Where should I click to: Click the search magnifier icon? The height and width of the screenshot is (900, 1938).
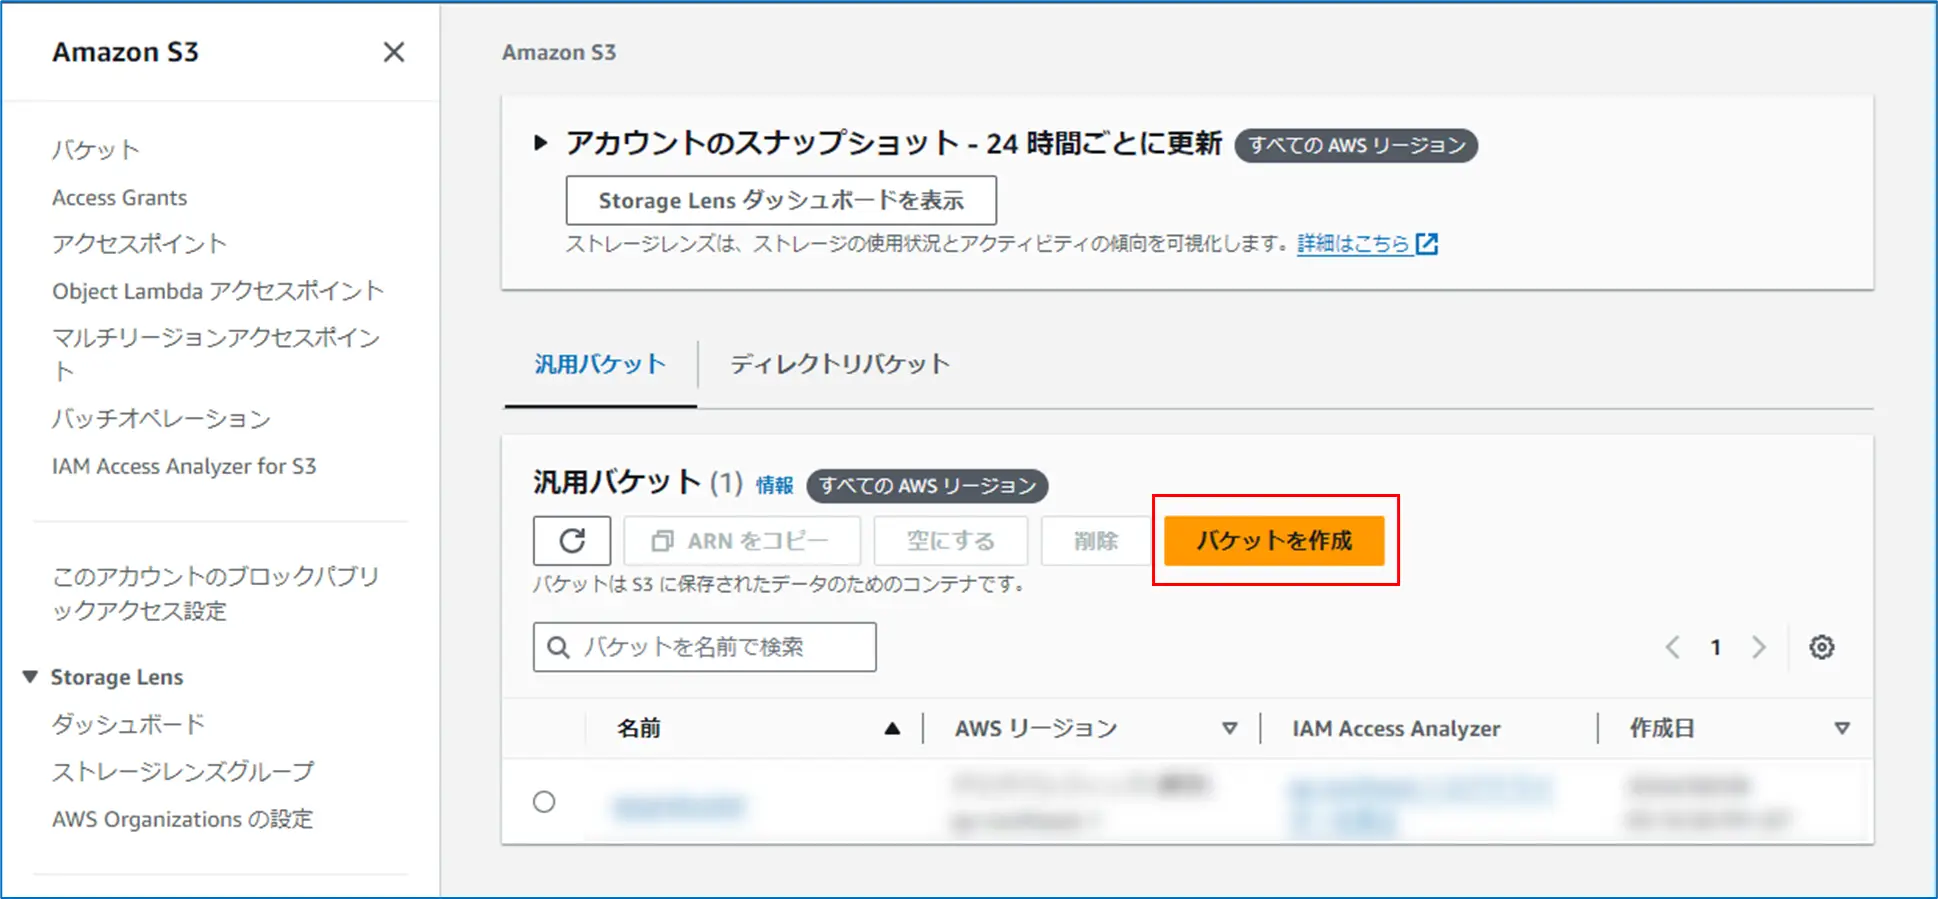(558, 647)
